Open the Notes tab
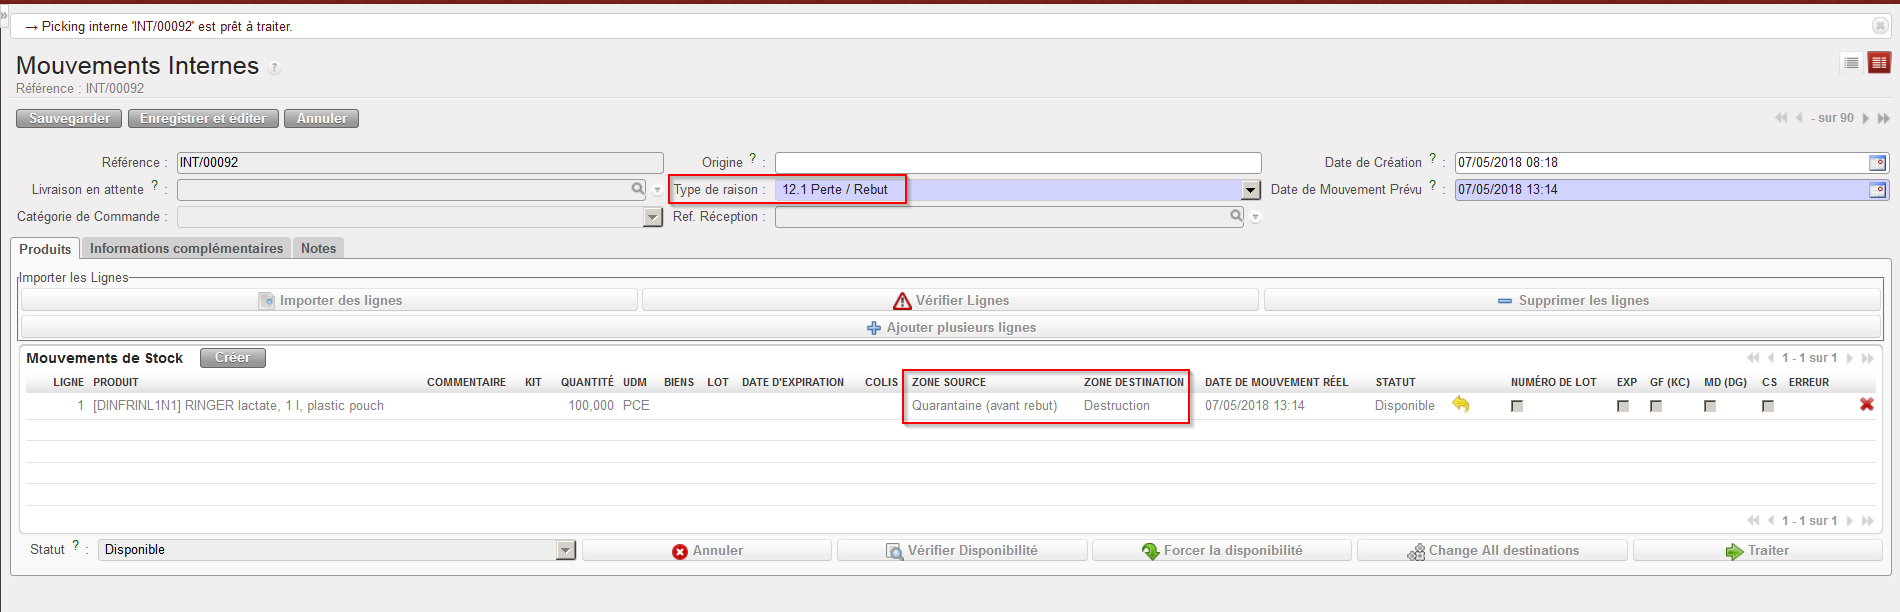Screen dimensions: 1900x612 (318, 248)
